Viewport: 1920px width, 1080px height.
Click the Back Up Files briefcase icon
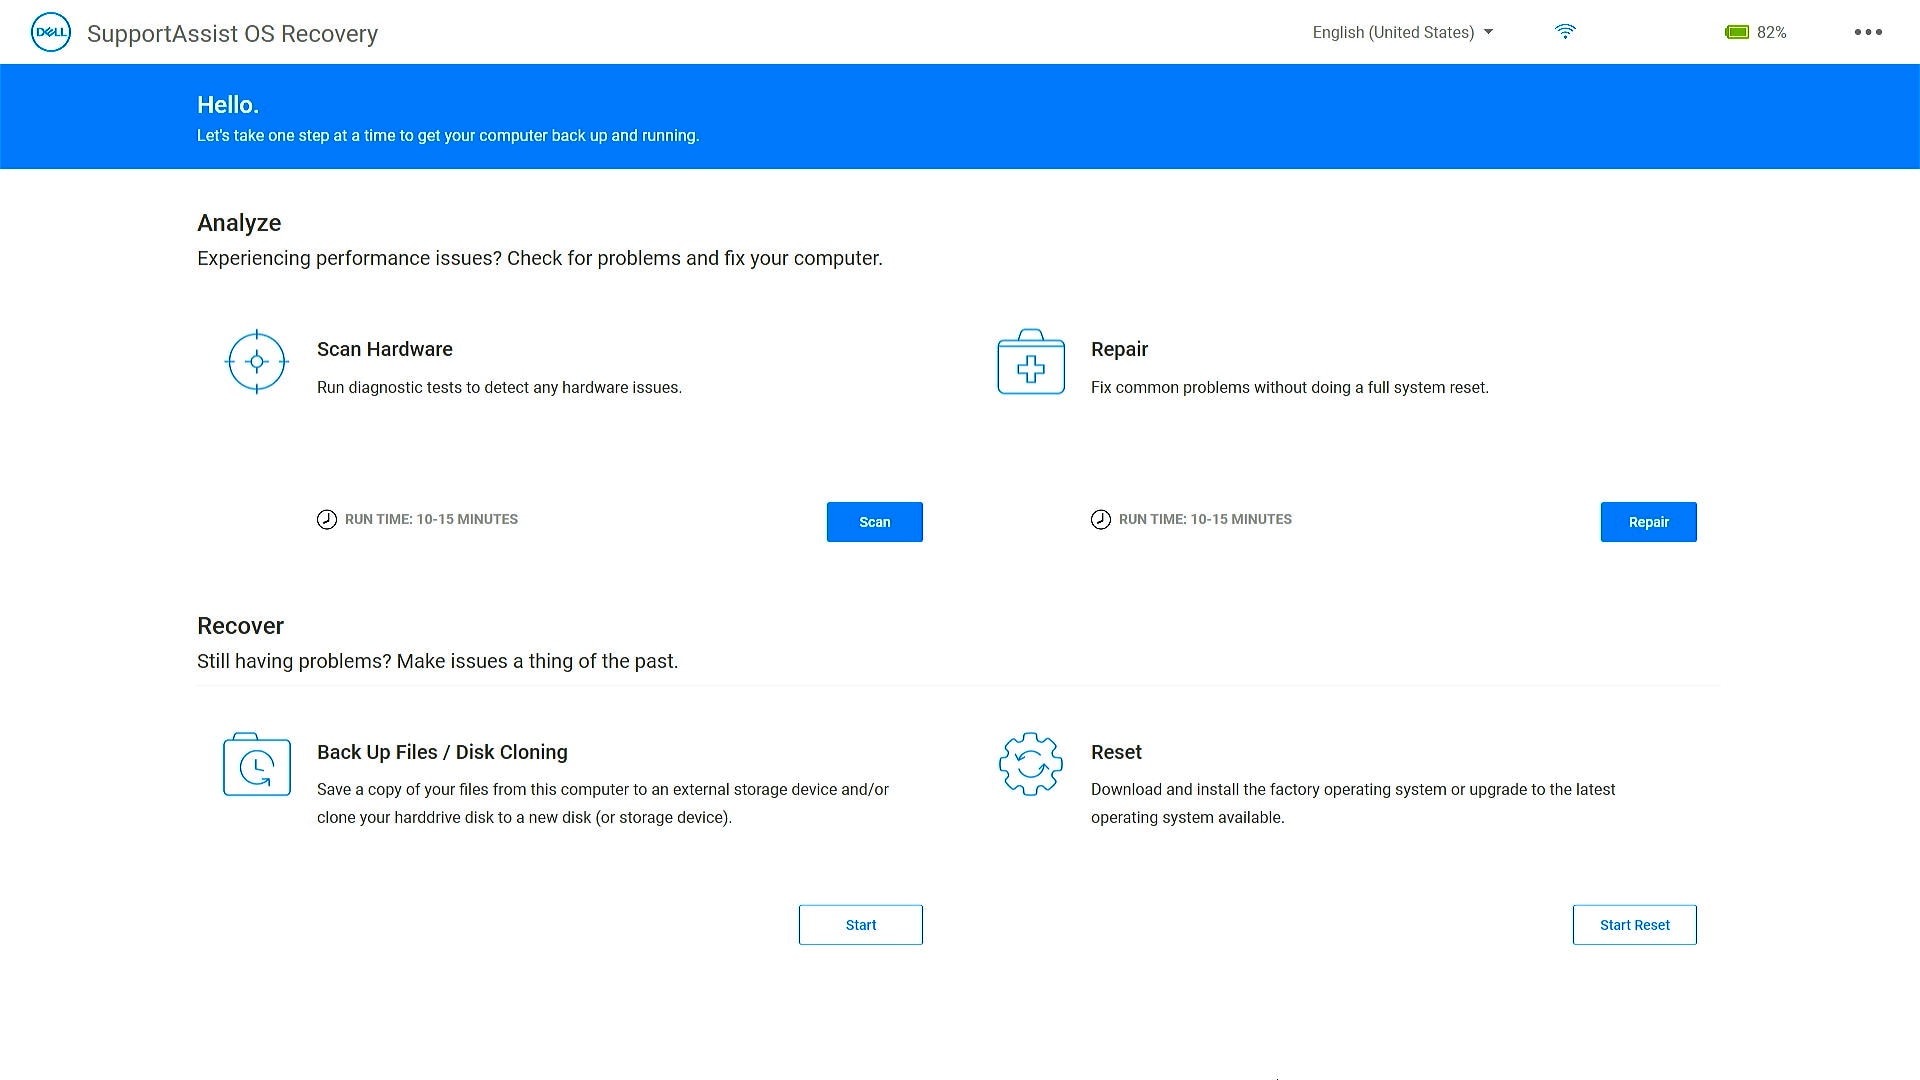tap(256, 764)
